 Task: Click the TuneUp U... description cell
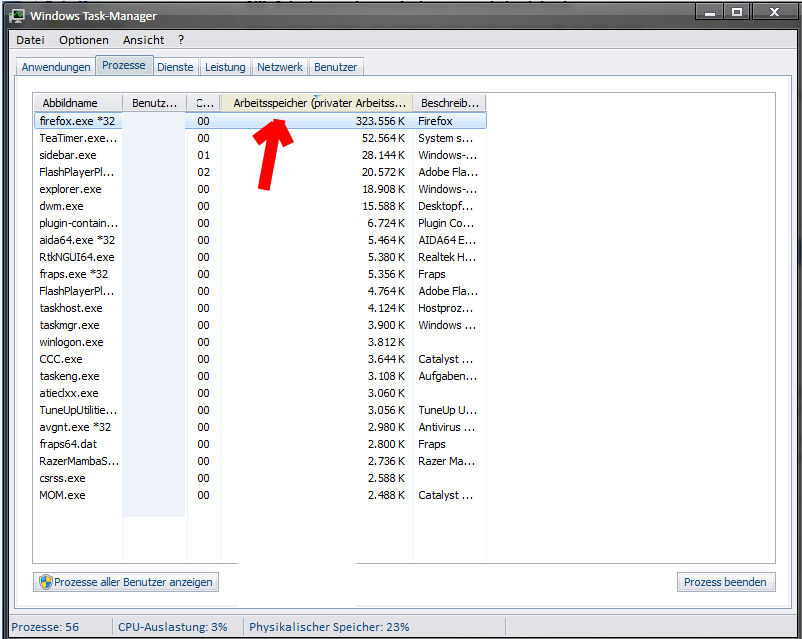pos(448,410)
